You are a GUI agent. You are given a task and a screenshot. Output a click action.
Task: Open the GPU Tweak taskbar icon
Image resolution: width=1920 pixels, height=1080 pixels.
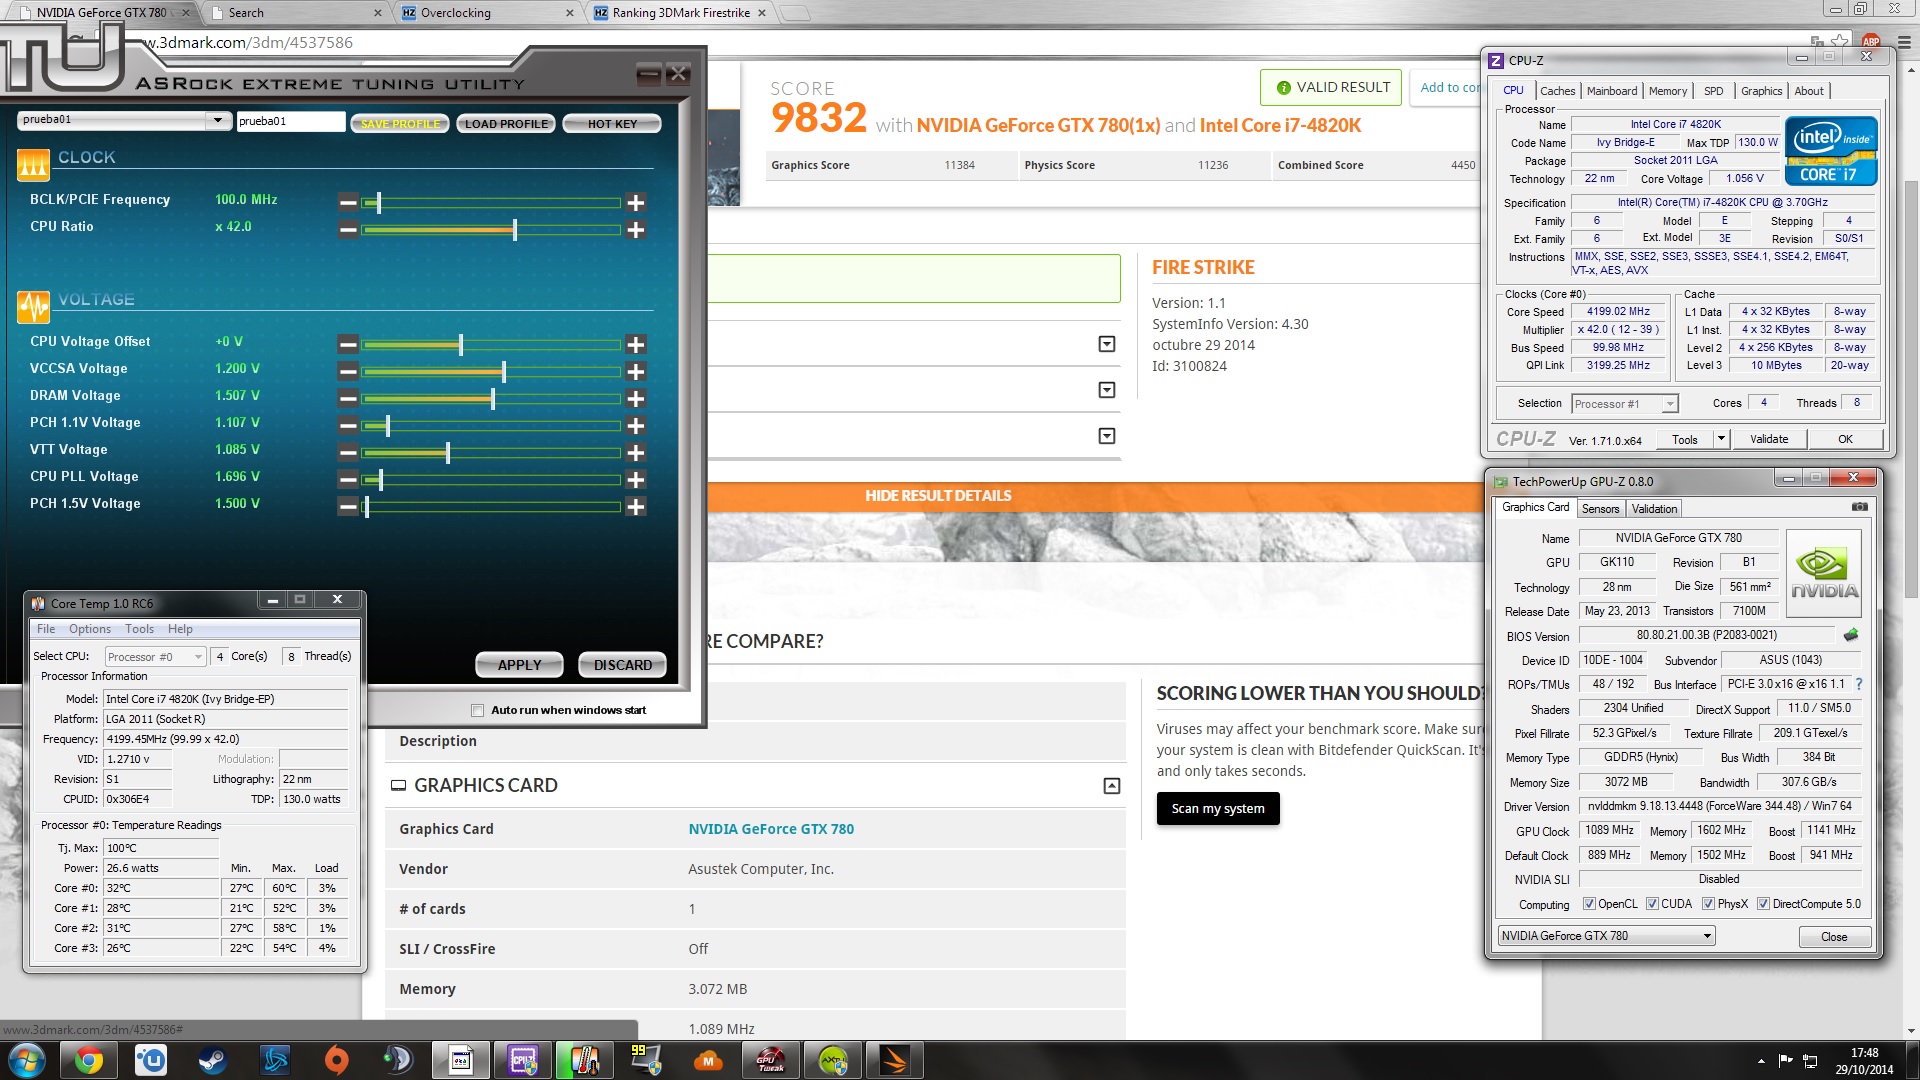click(771, 1060)
